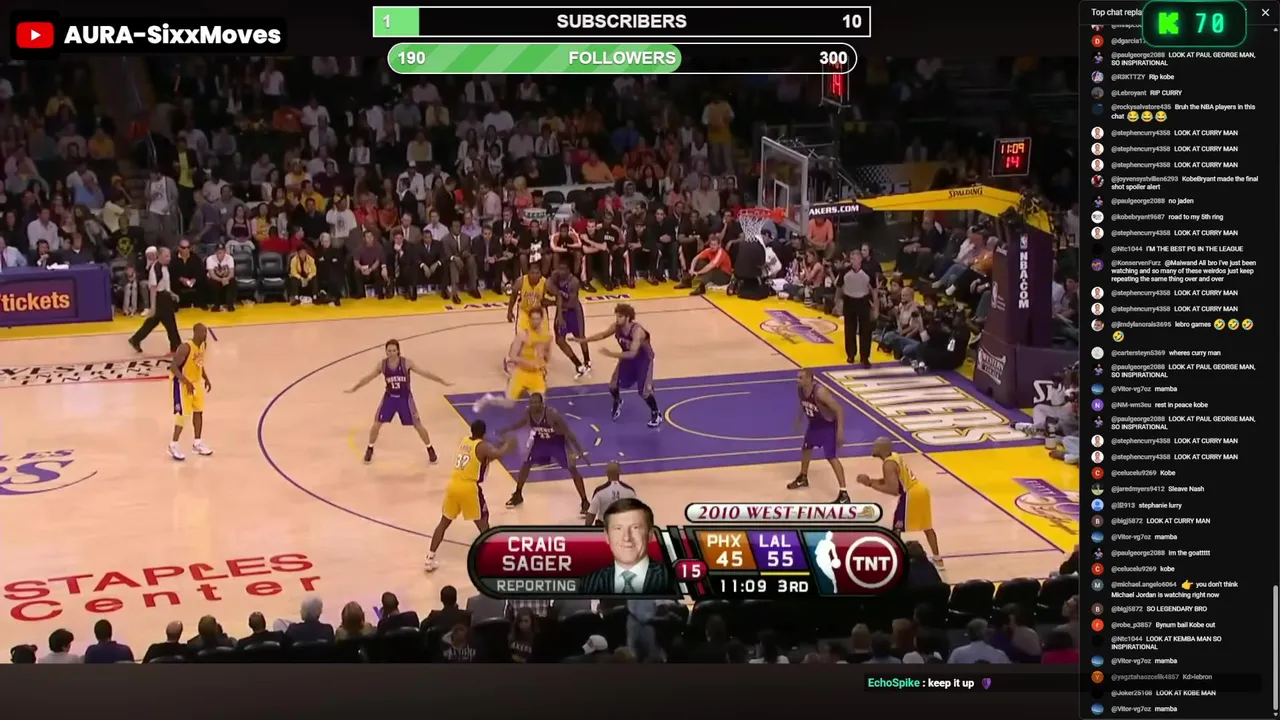1280x720 pixels.
Task: Click the avatar beside @rockysalvatore435
Action: 1097,107
